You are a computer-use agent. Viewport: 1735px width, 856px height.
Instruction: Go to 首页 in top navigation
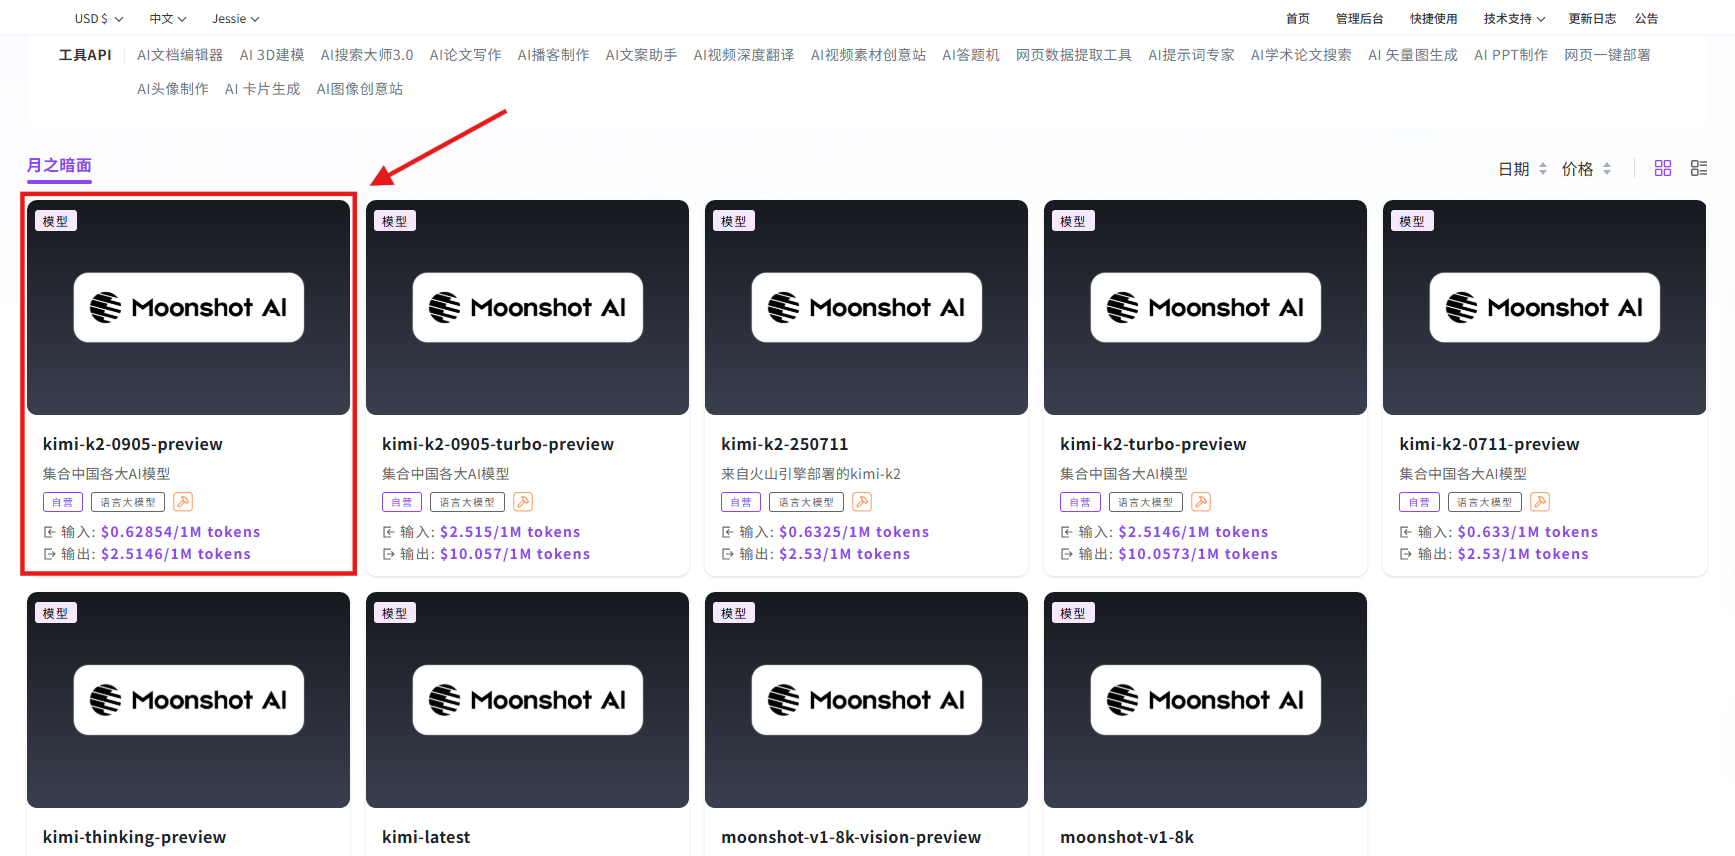pyautogui.click(x=1298, y=19)
